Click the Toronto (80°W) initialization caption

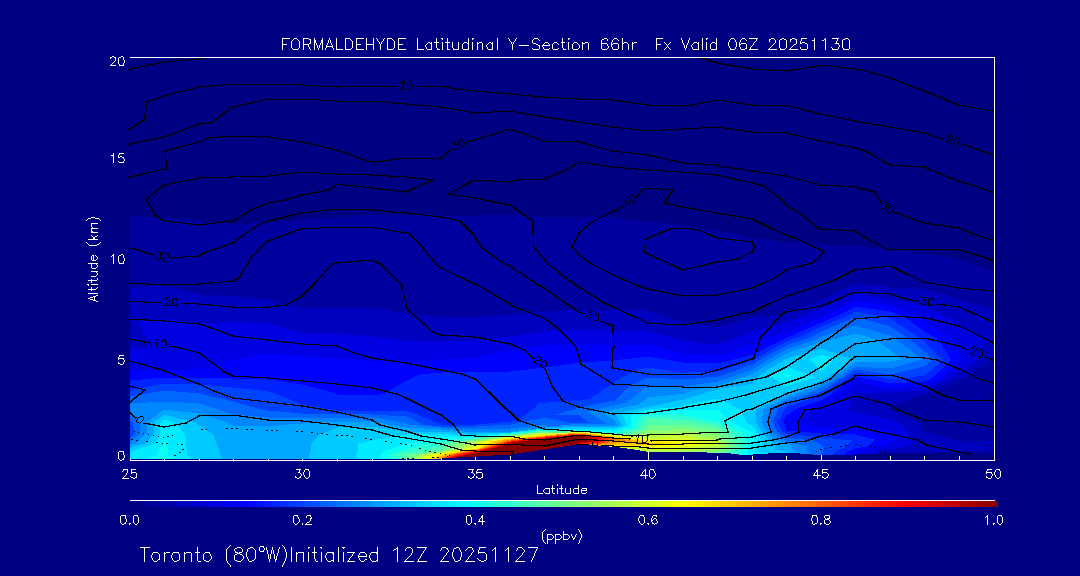339,555
